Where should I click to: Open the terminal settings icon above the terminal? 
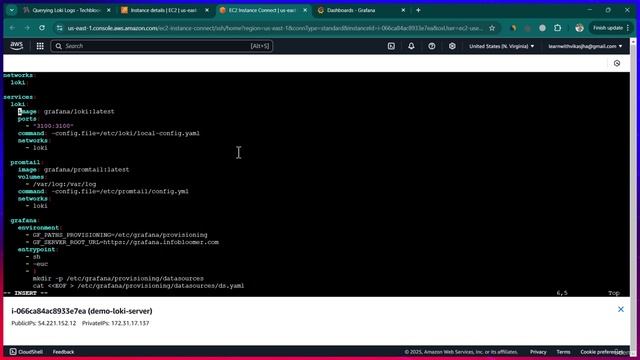point(617,63)
